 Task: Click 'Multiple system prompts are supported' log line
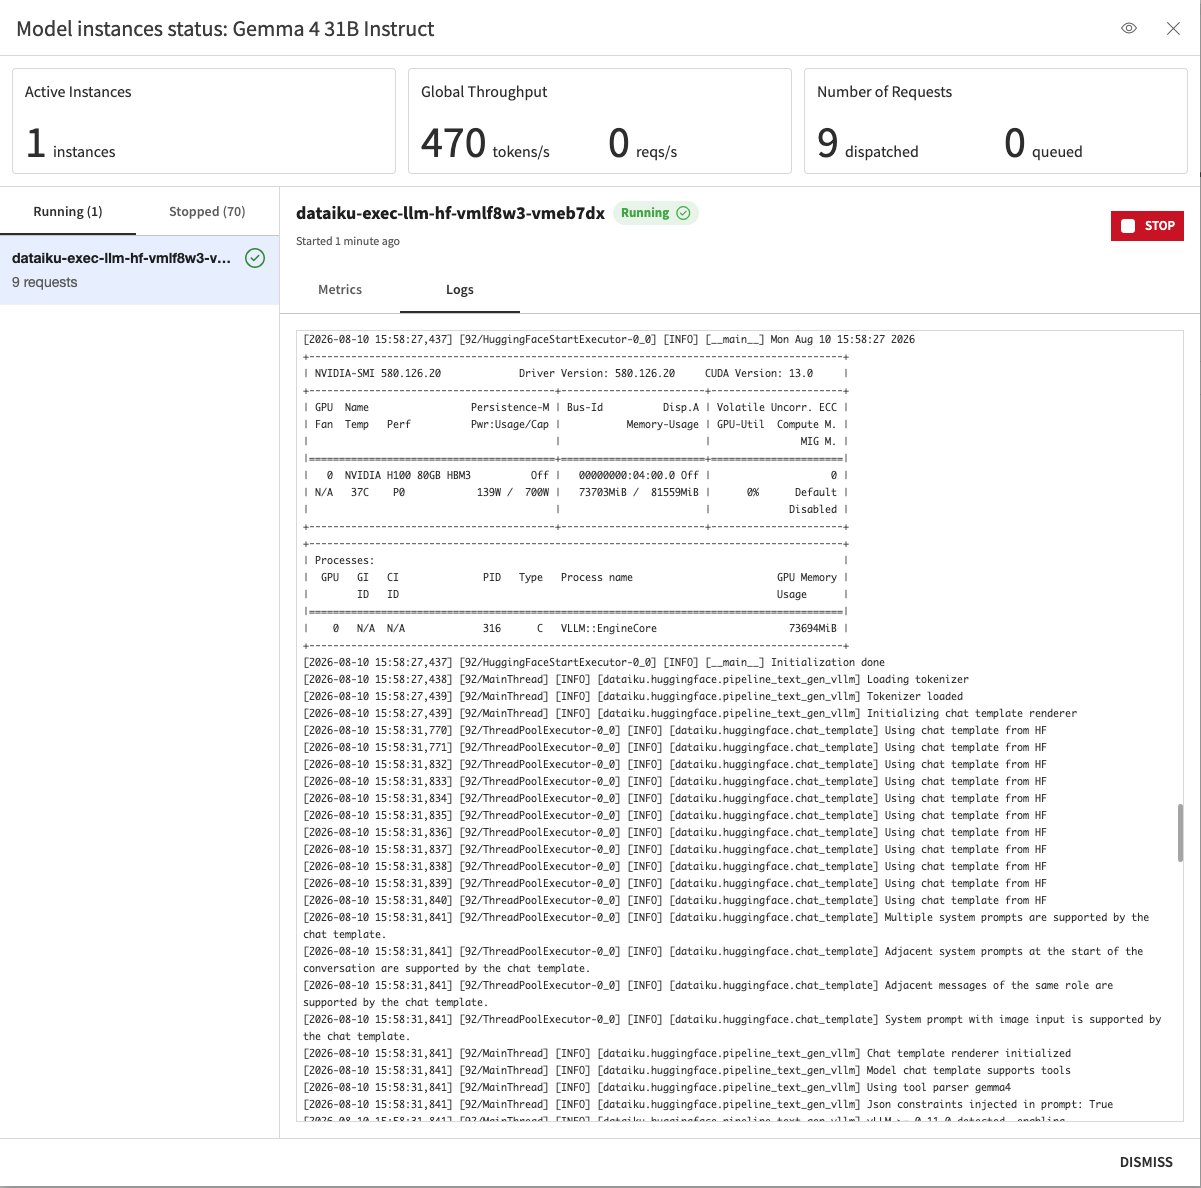pos(727,925)
